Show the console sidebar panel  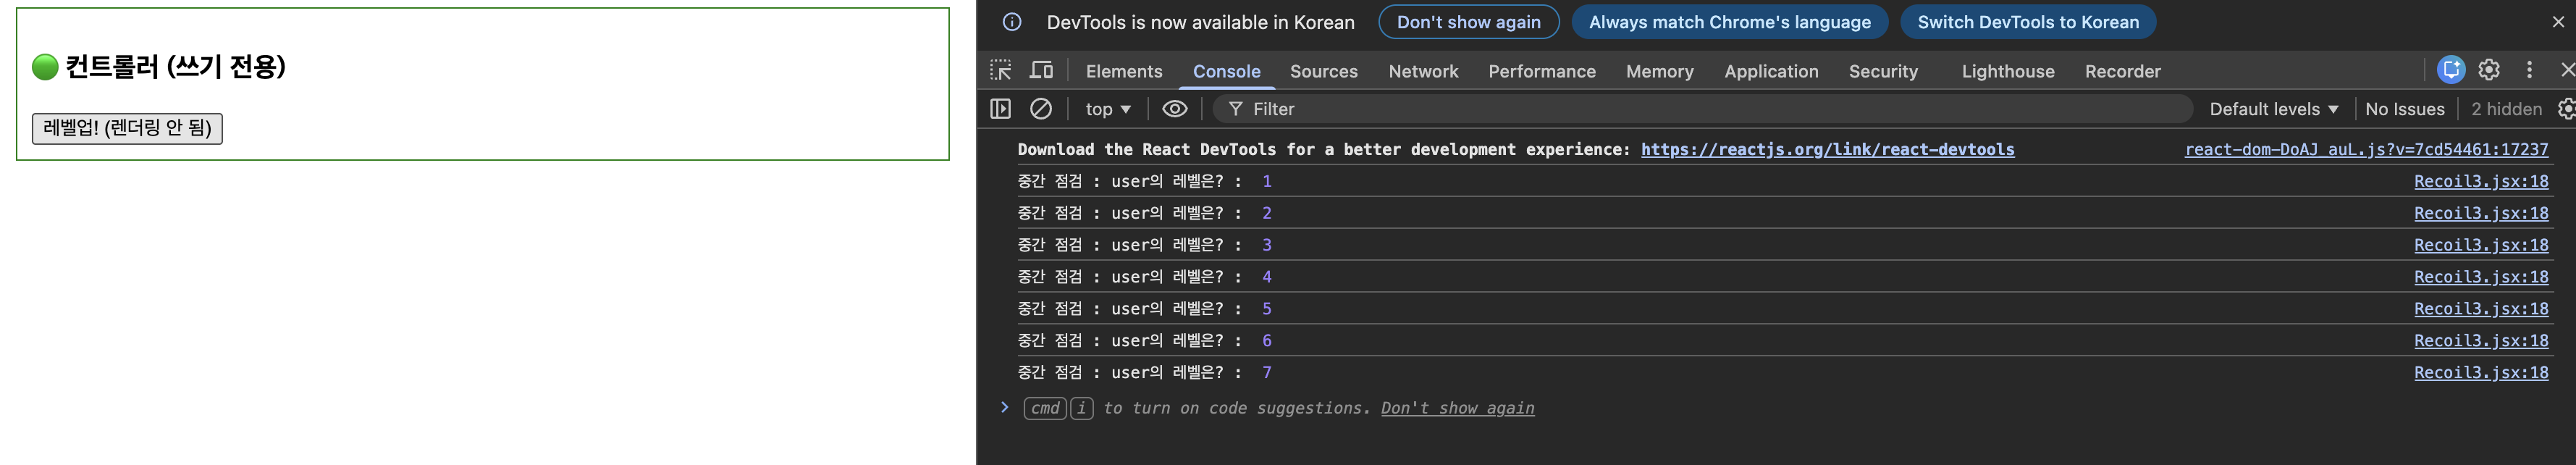1000,109
